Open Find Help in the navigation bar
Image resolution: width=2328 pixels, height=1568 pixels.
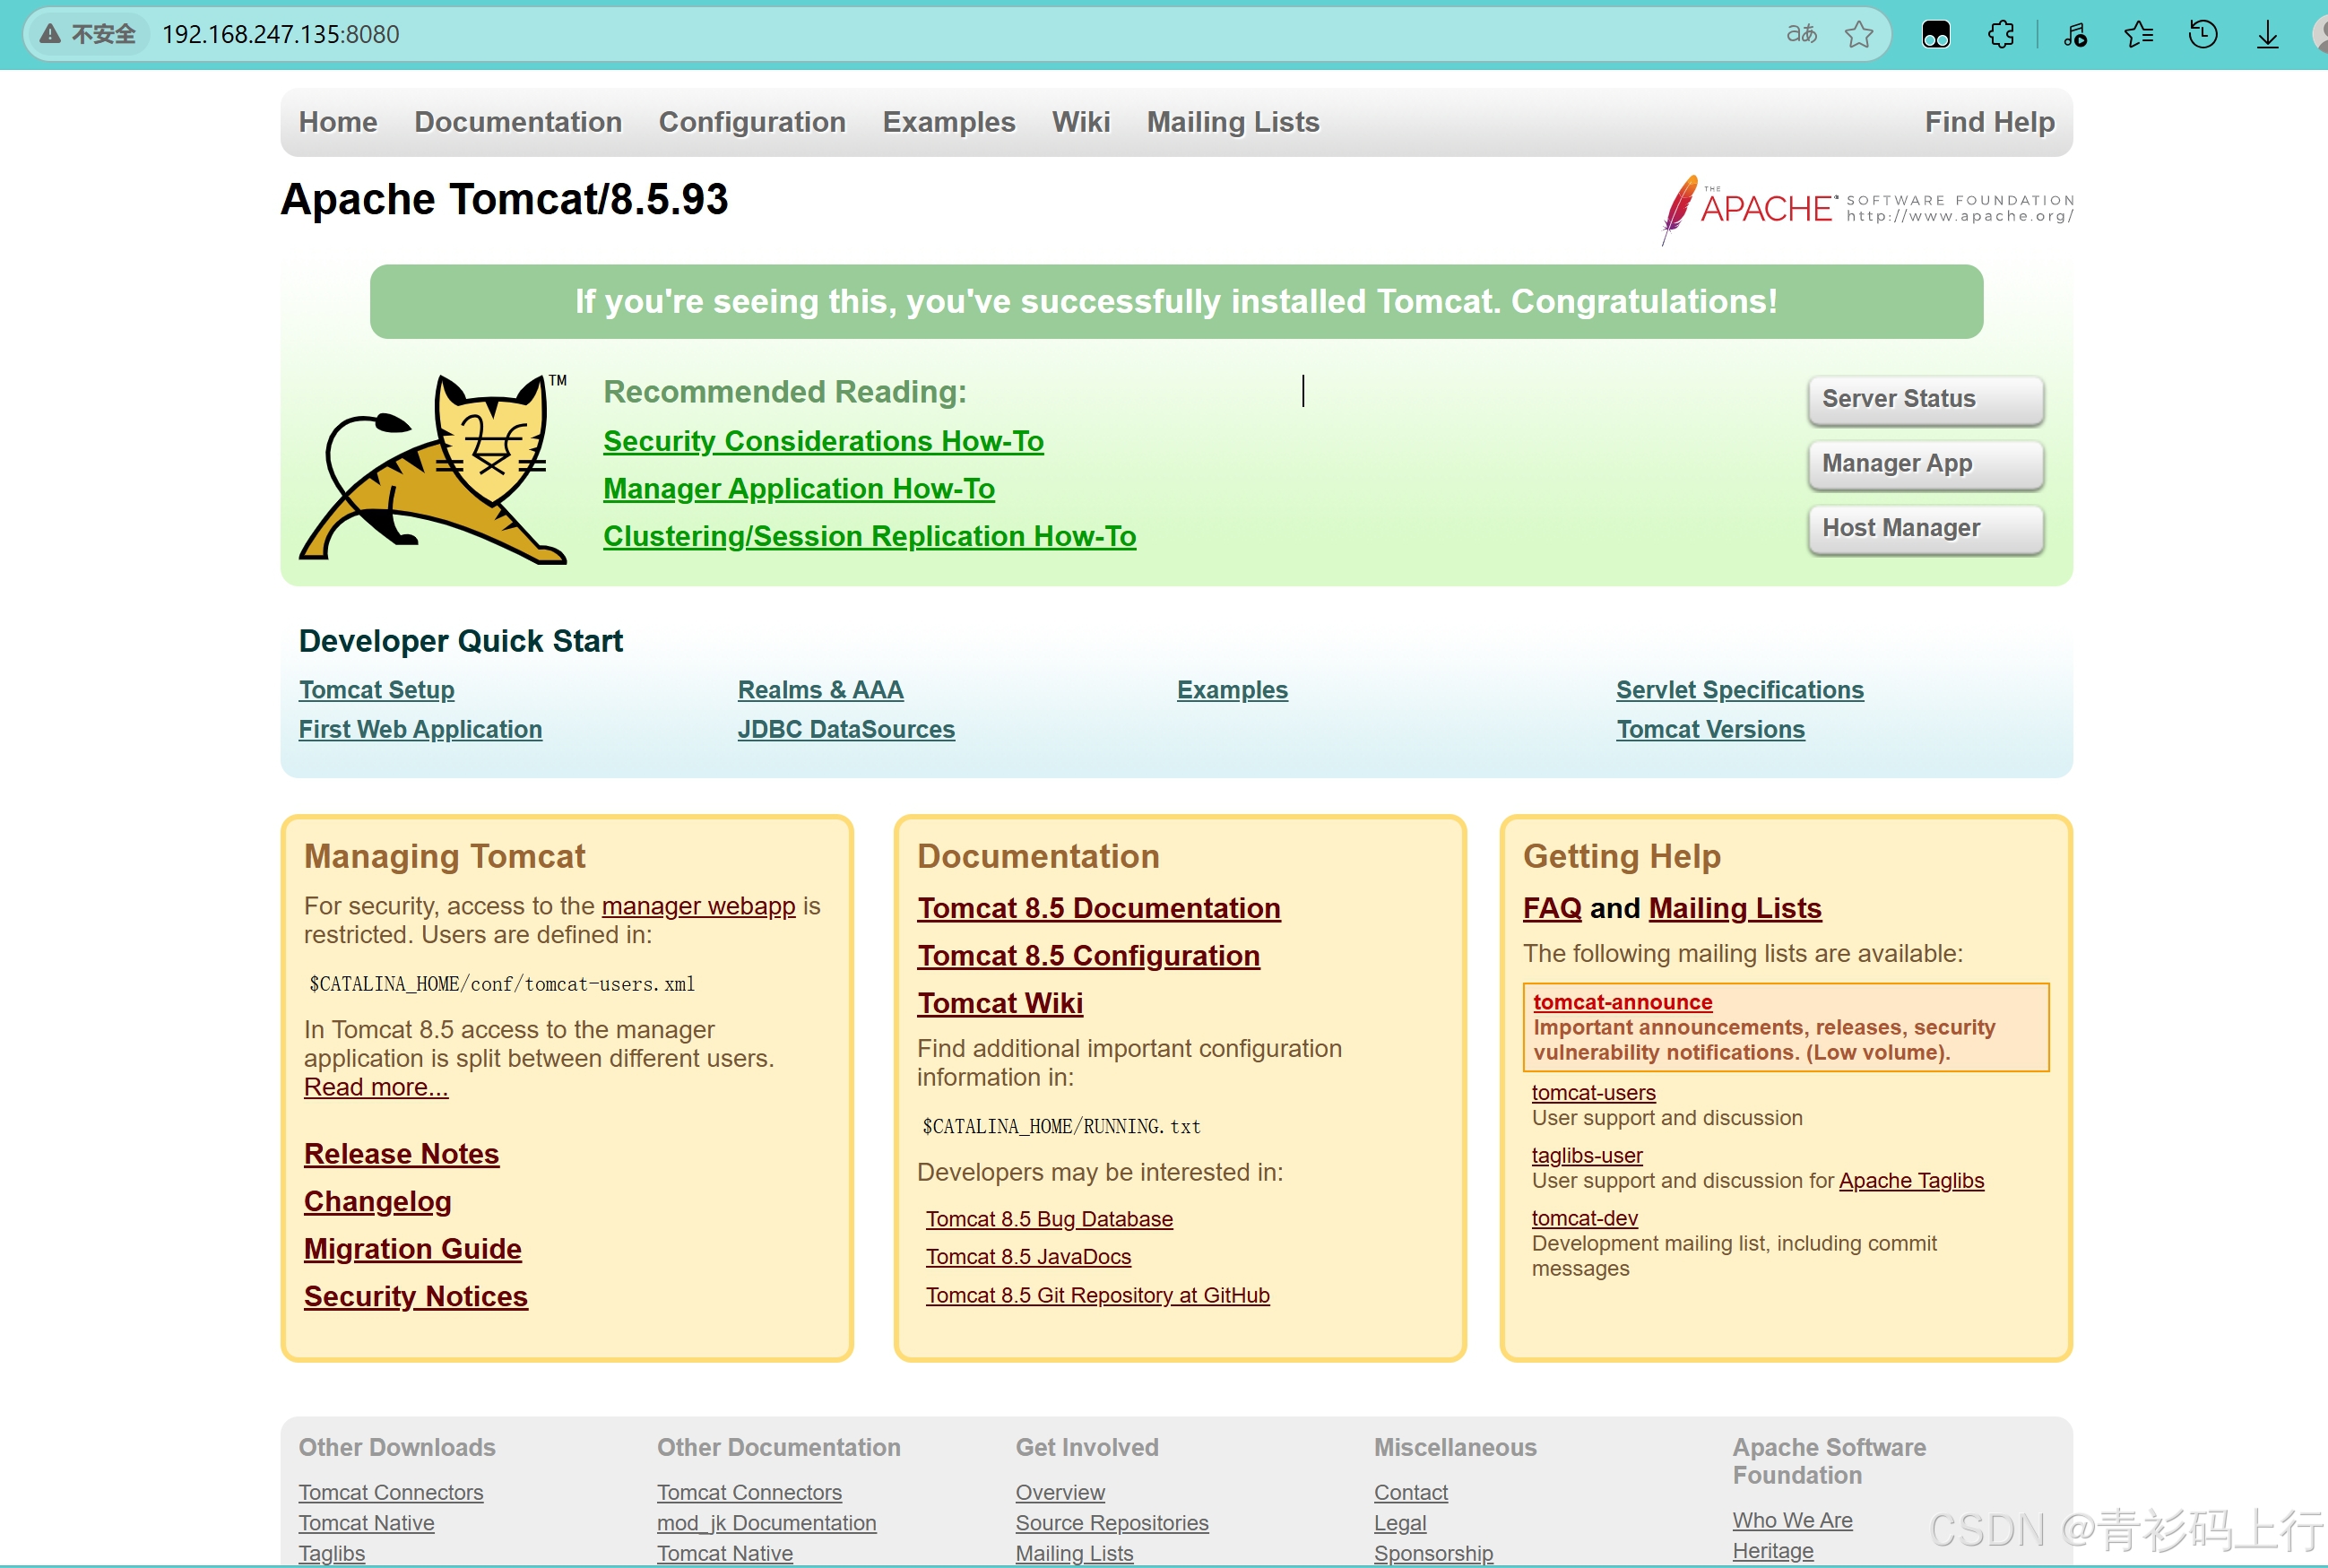tap(1989, 122)
